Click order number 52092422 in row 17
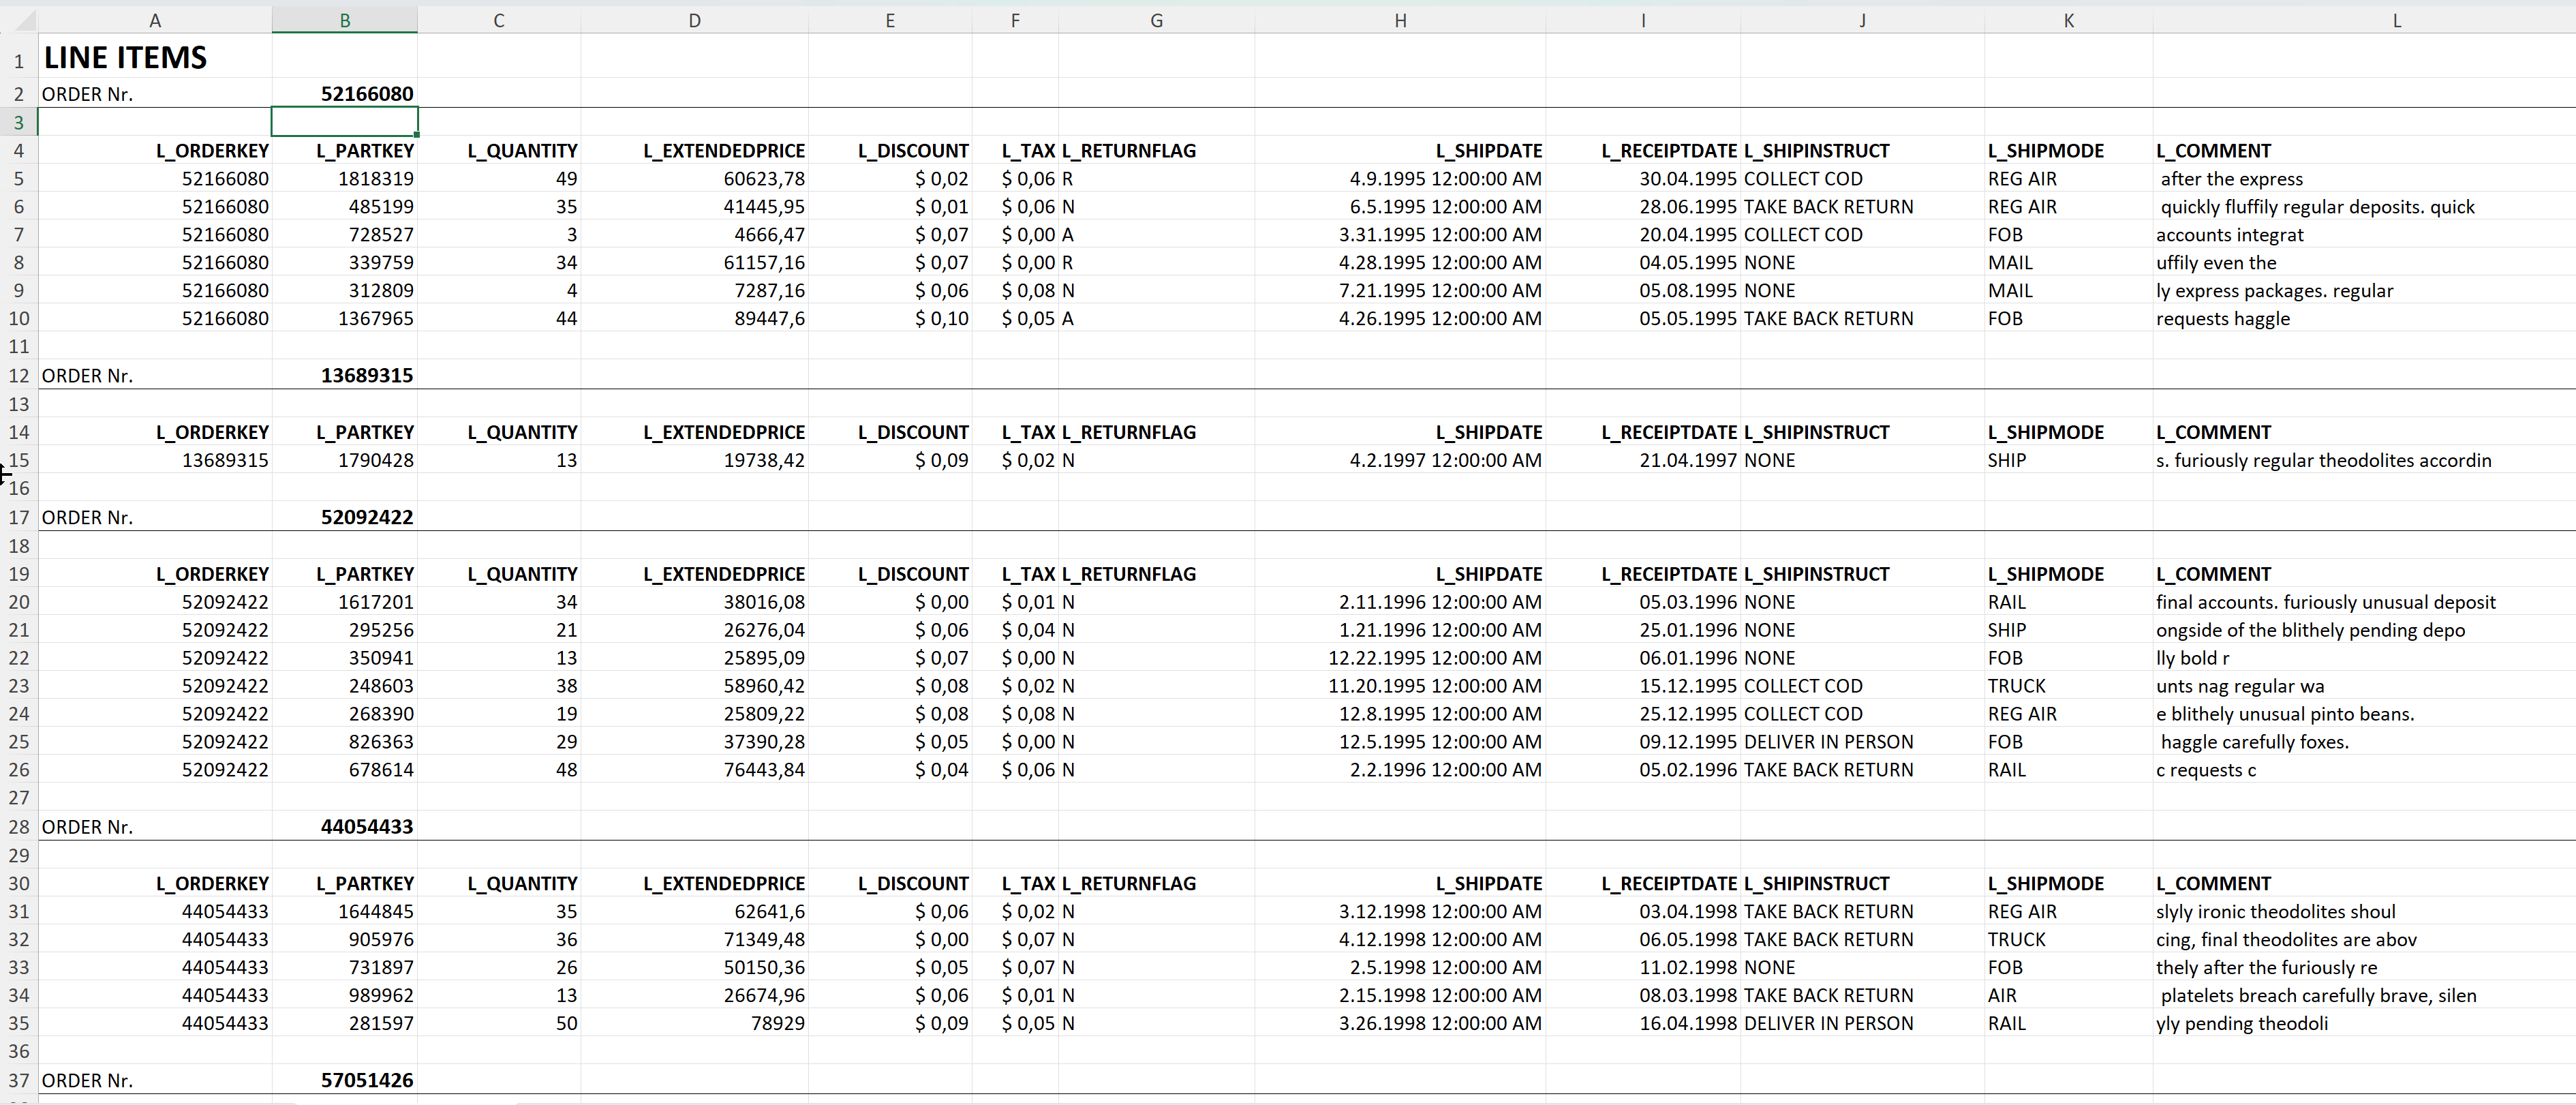 click(x=367, y=518)
